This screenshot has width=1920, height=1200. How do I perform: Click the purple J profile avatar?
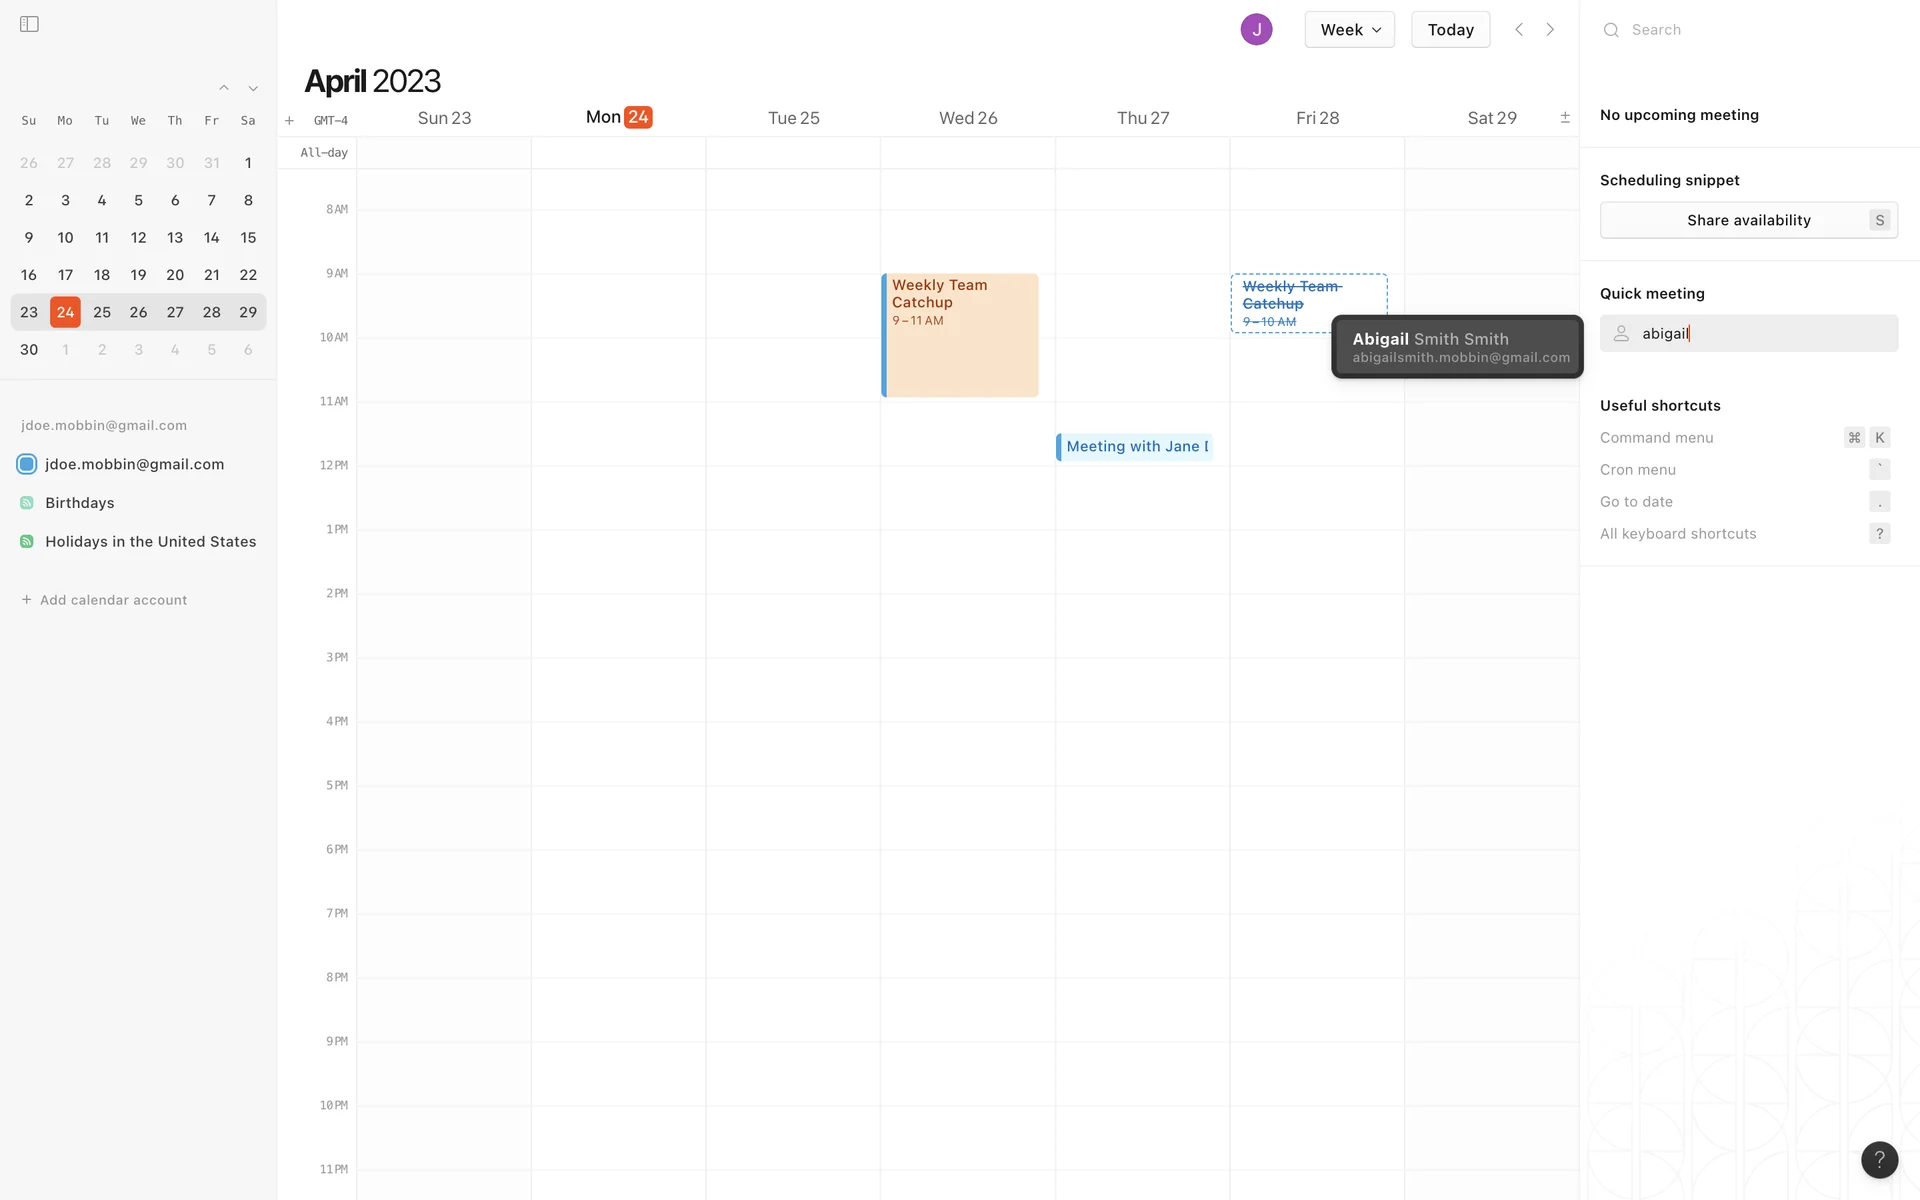[x=1256, y=29]
